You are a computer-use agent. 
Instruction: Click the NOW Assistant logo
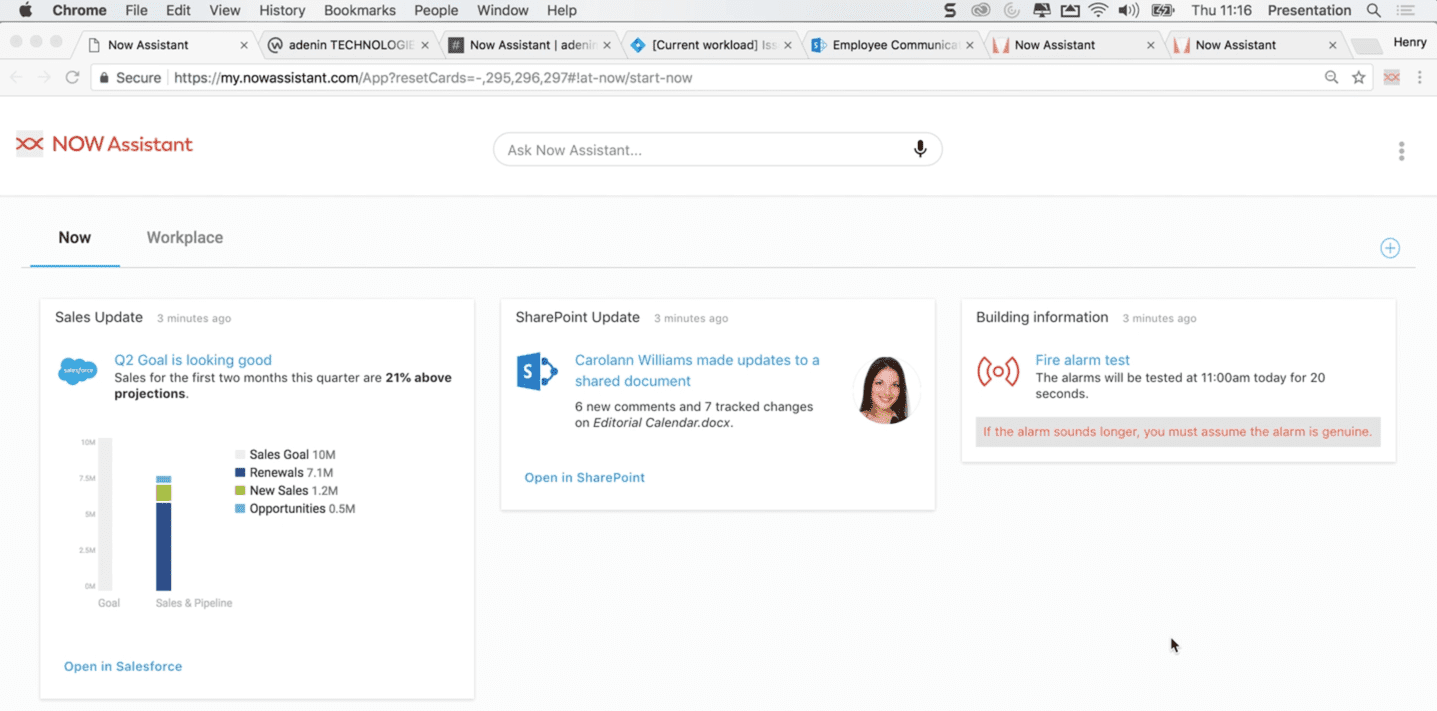point(104,144)
